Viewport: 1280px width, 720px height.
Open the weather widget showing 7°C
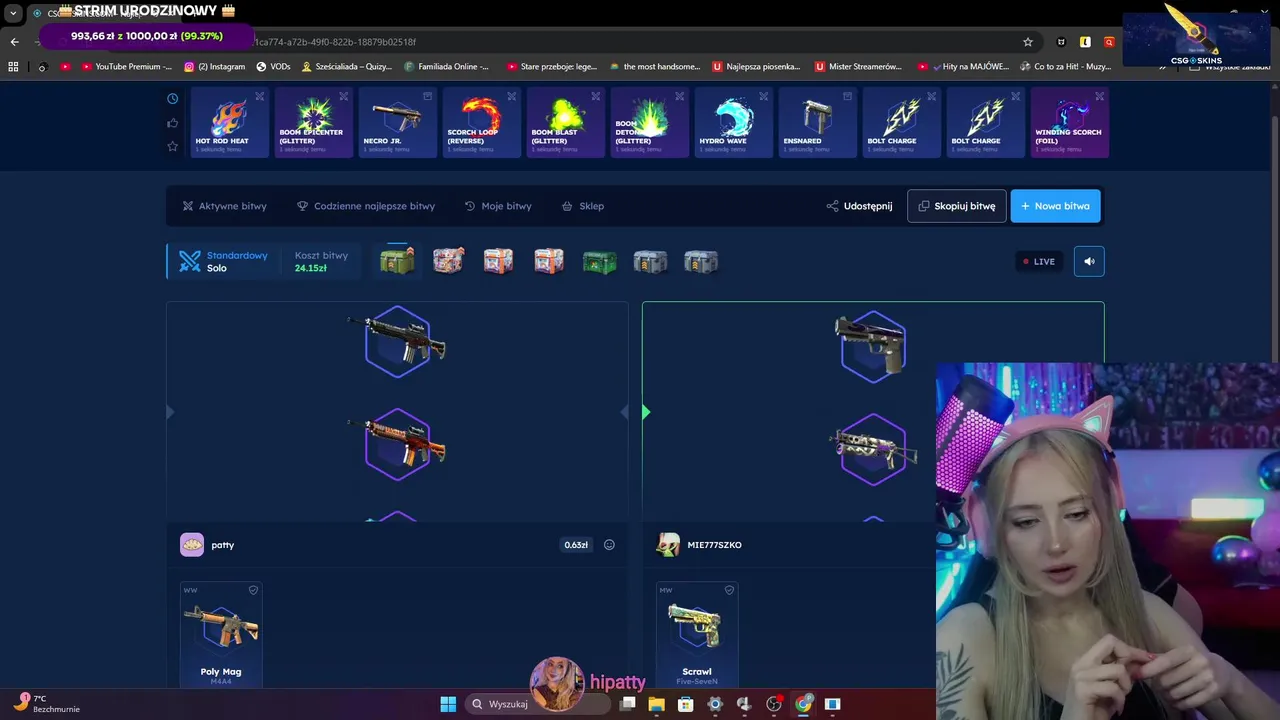46,704
